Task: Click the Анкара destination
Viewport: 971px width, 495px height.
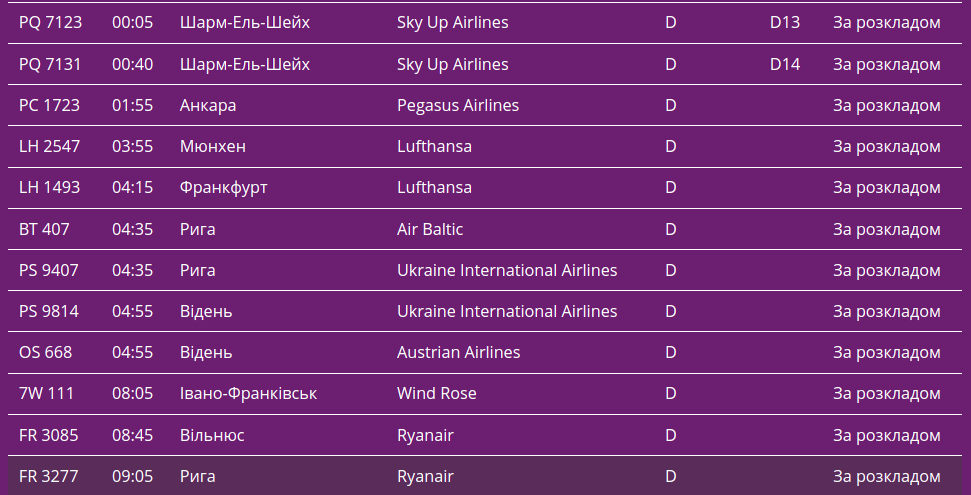Action: pos(208,105)
